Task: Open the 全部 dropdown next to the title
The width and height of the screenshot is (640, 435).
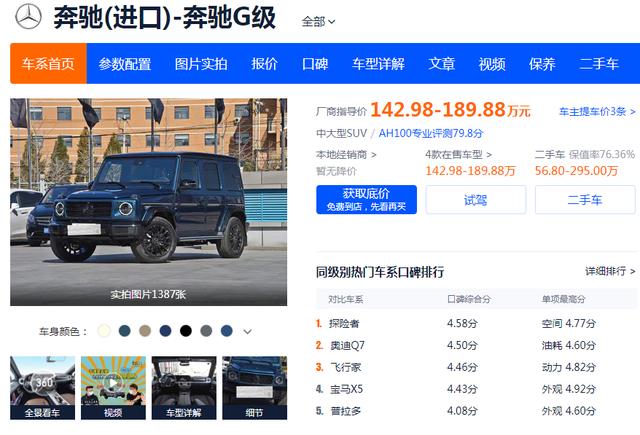Action: [x=318, y=21]
